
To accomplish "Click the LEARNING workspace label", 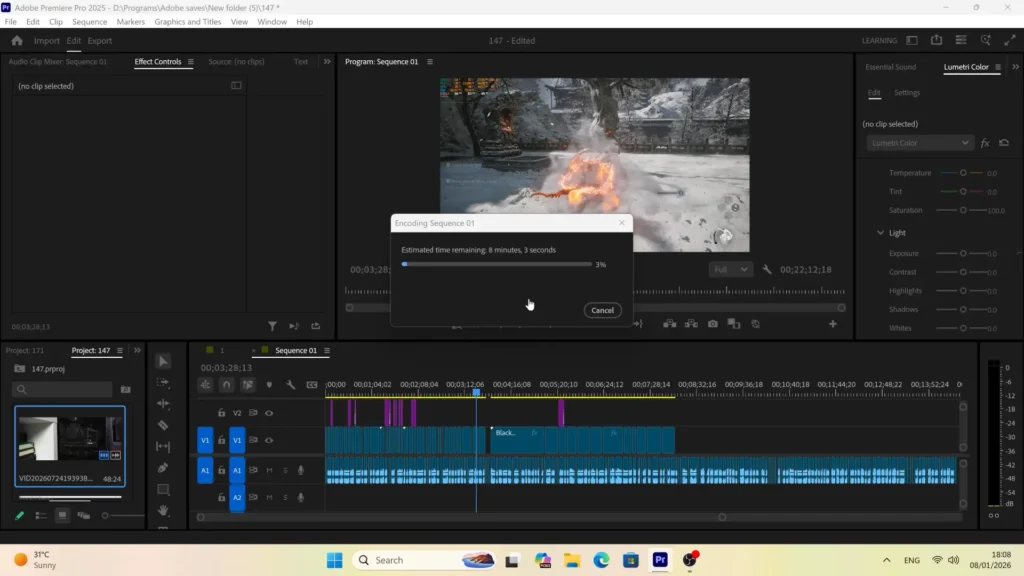I will pyautogui.click(x=879, y=40).
